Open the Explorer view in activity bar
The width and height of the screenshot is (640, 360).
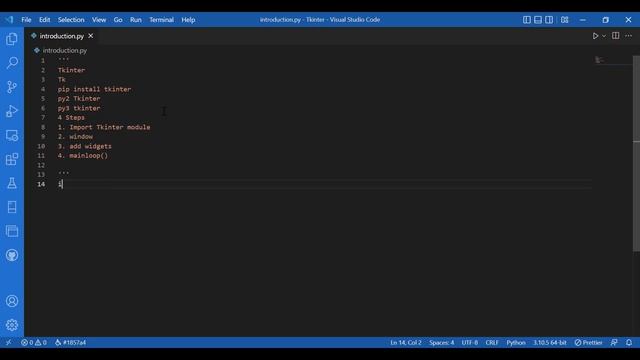12,39
